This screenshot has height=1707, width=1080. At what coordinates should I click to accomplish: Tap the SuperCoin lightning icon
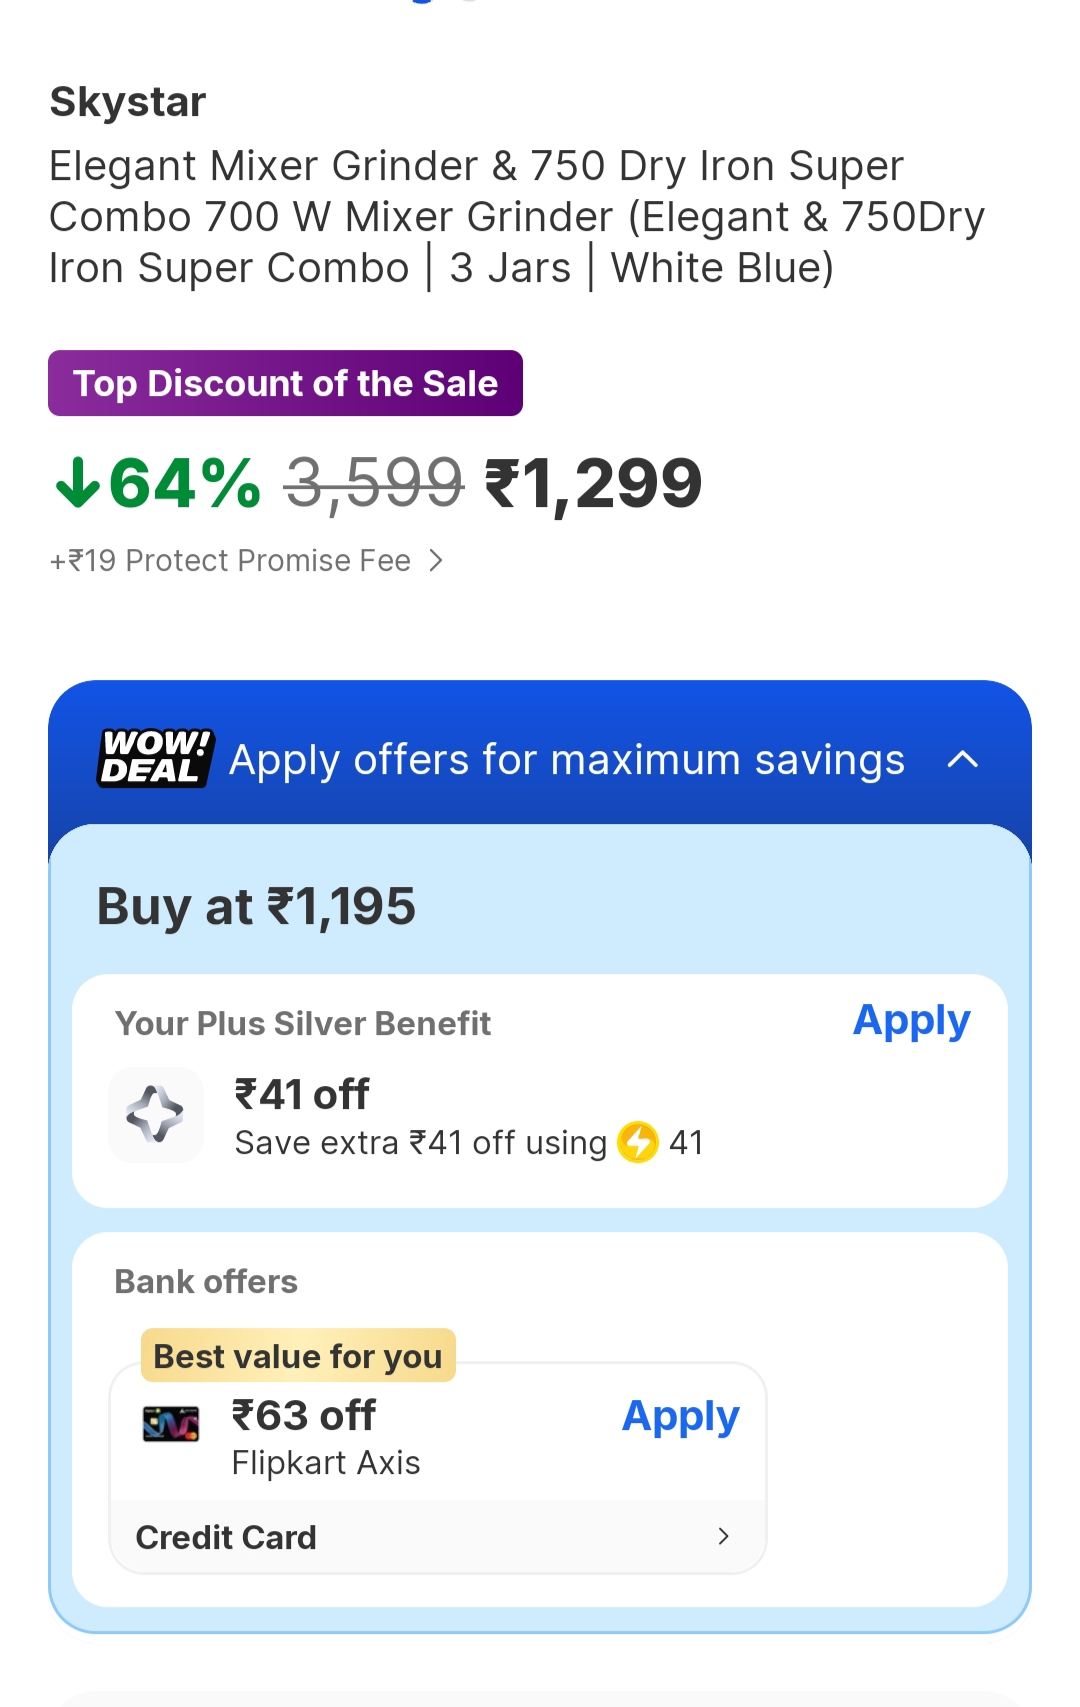click(638, 1142)
